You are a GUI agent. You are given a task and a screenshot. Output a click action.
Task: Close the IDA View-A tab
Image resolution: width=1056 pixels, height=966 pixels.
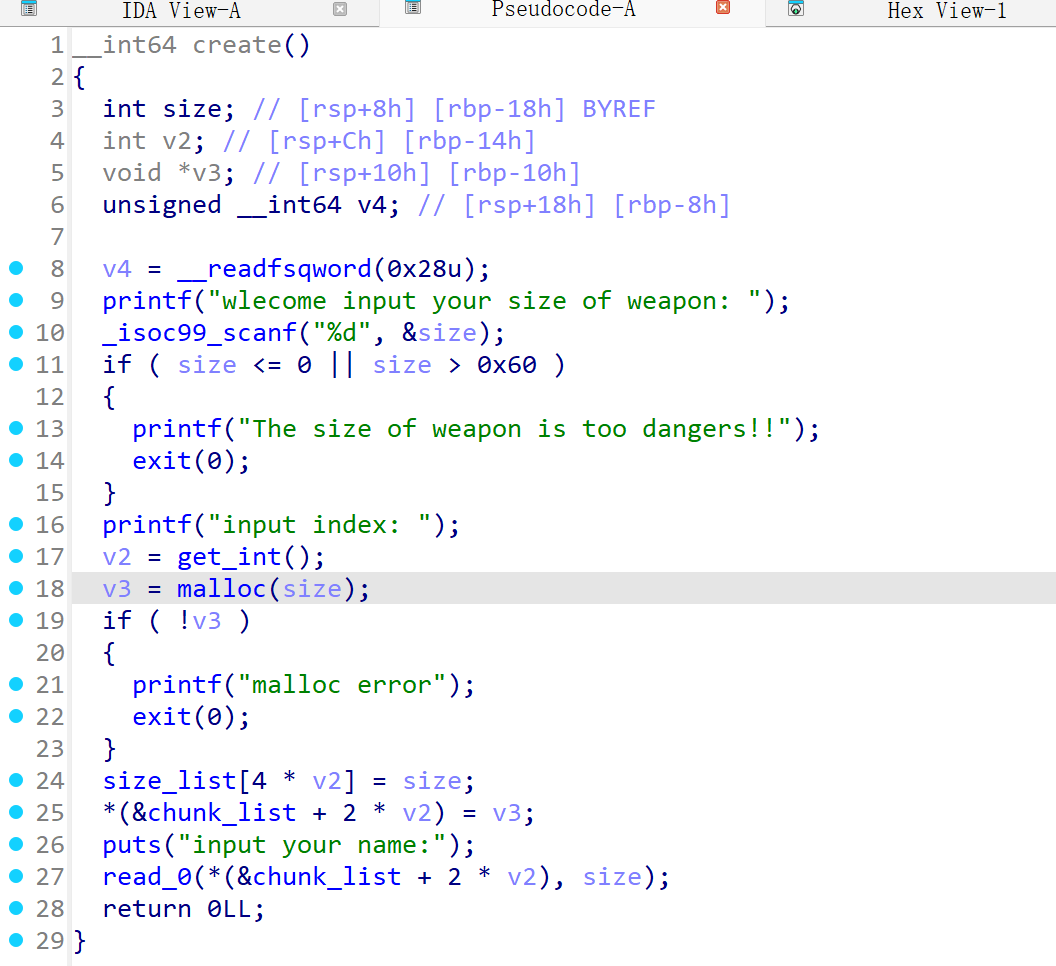(340, 10)
